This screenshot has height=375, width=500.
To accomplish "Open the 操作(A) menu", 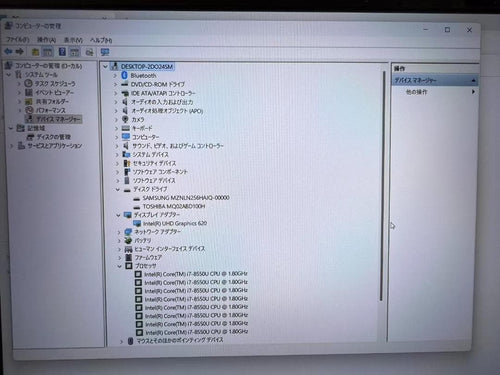I will click(46, 40).
